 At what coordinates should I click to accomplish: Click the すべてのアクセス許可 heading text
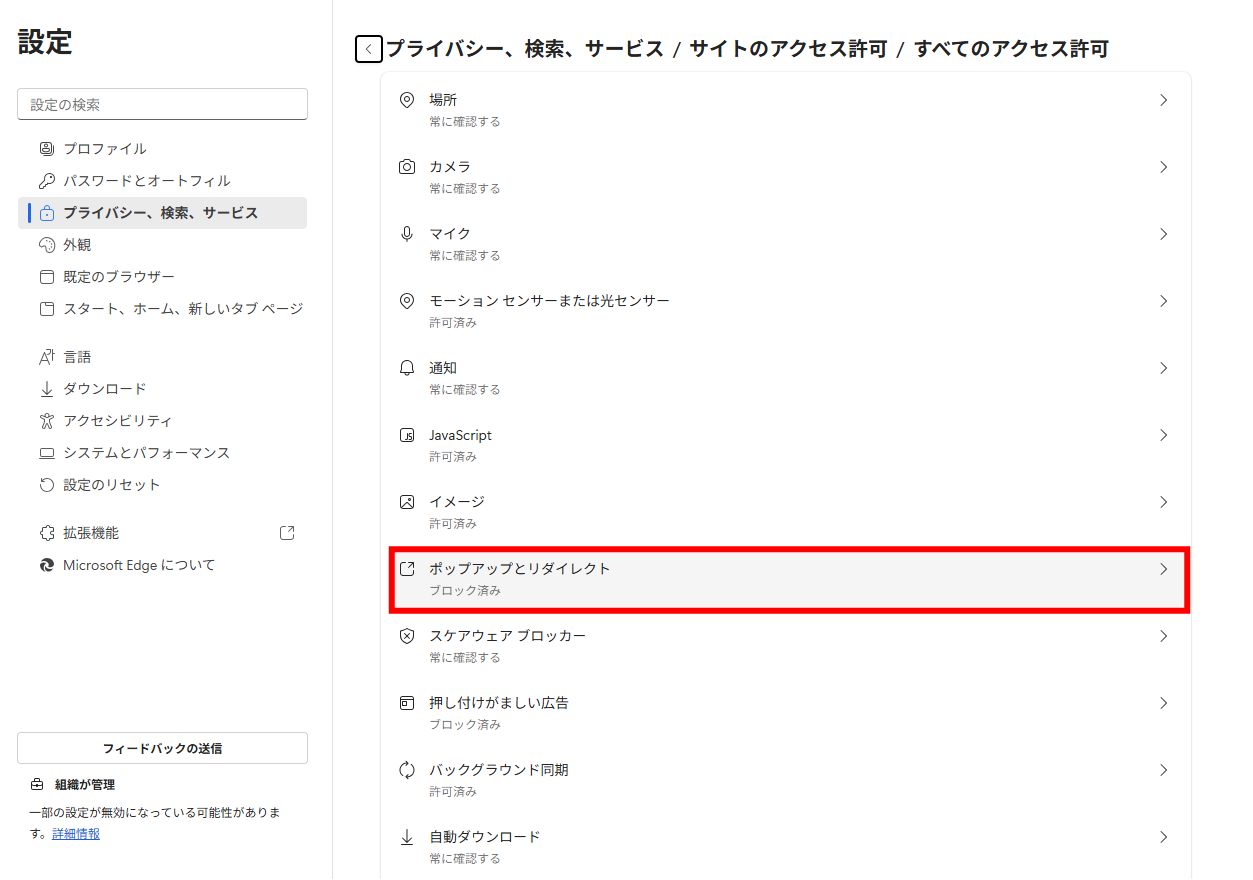[x=1011, y=48]
